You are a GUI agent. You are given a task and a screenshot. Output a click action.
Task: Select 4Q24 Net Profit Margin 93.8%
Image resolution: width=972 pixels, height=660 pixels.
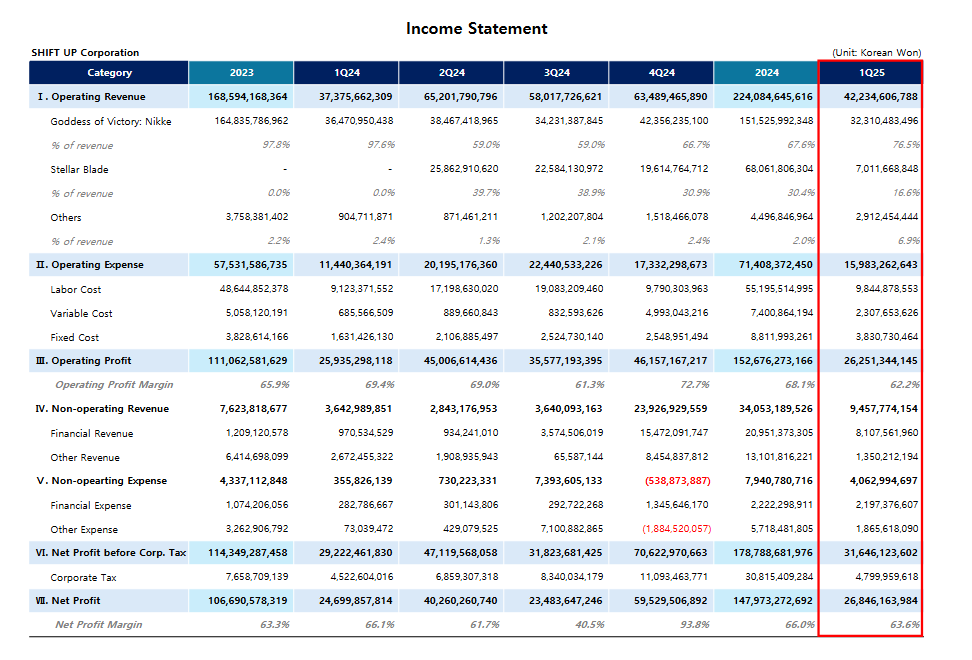point(695,625)
